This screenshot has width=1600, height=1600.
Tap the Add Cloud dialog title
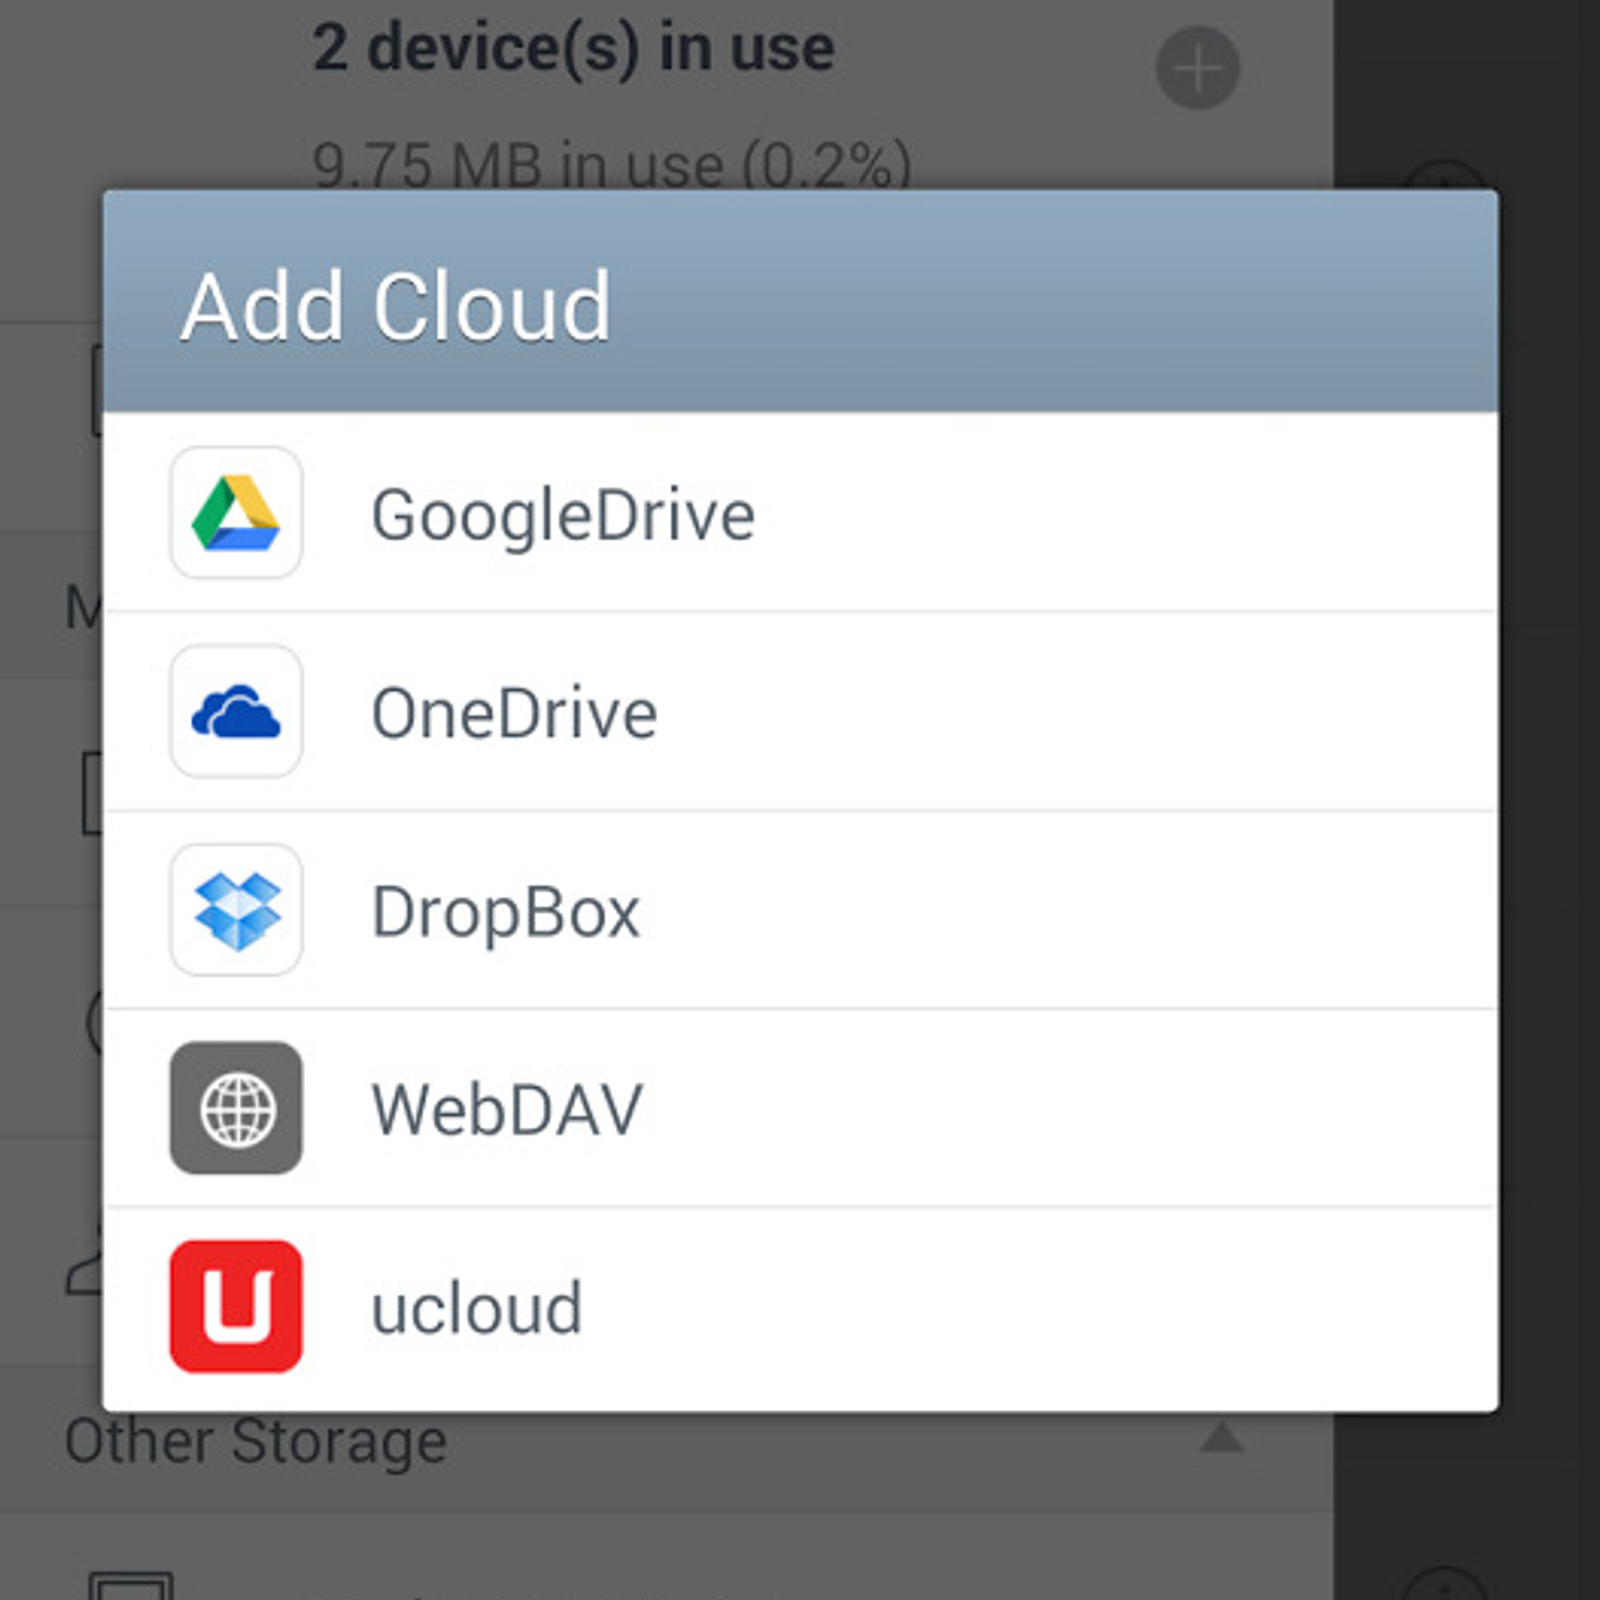(395, 306)
